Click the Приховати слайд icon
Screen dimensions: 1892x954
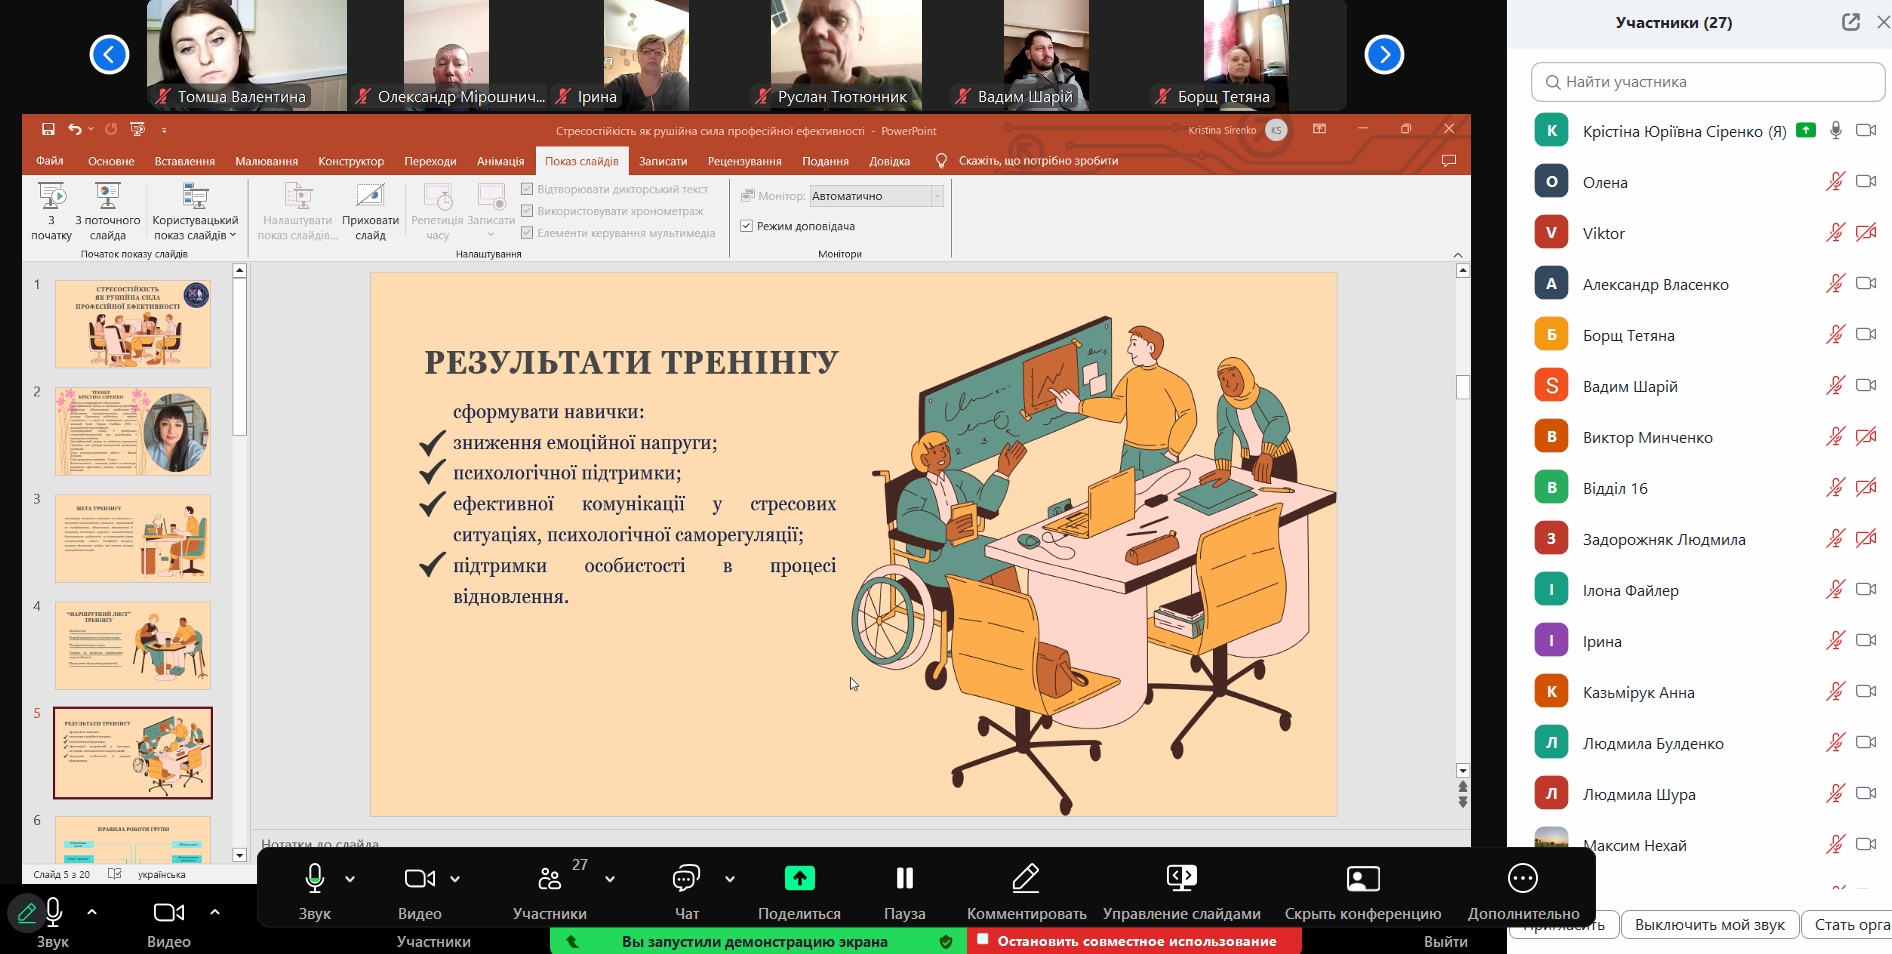click(370, 196)
